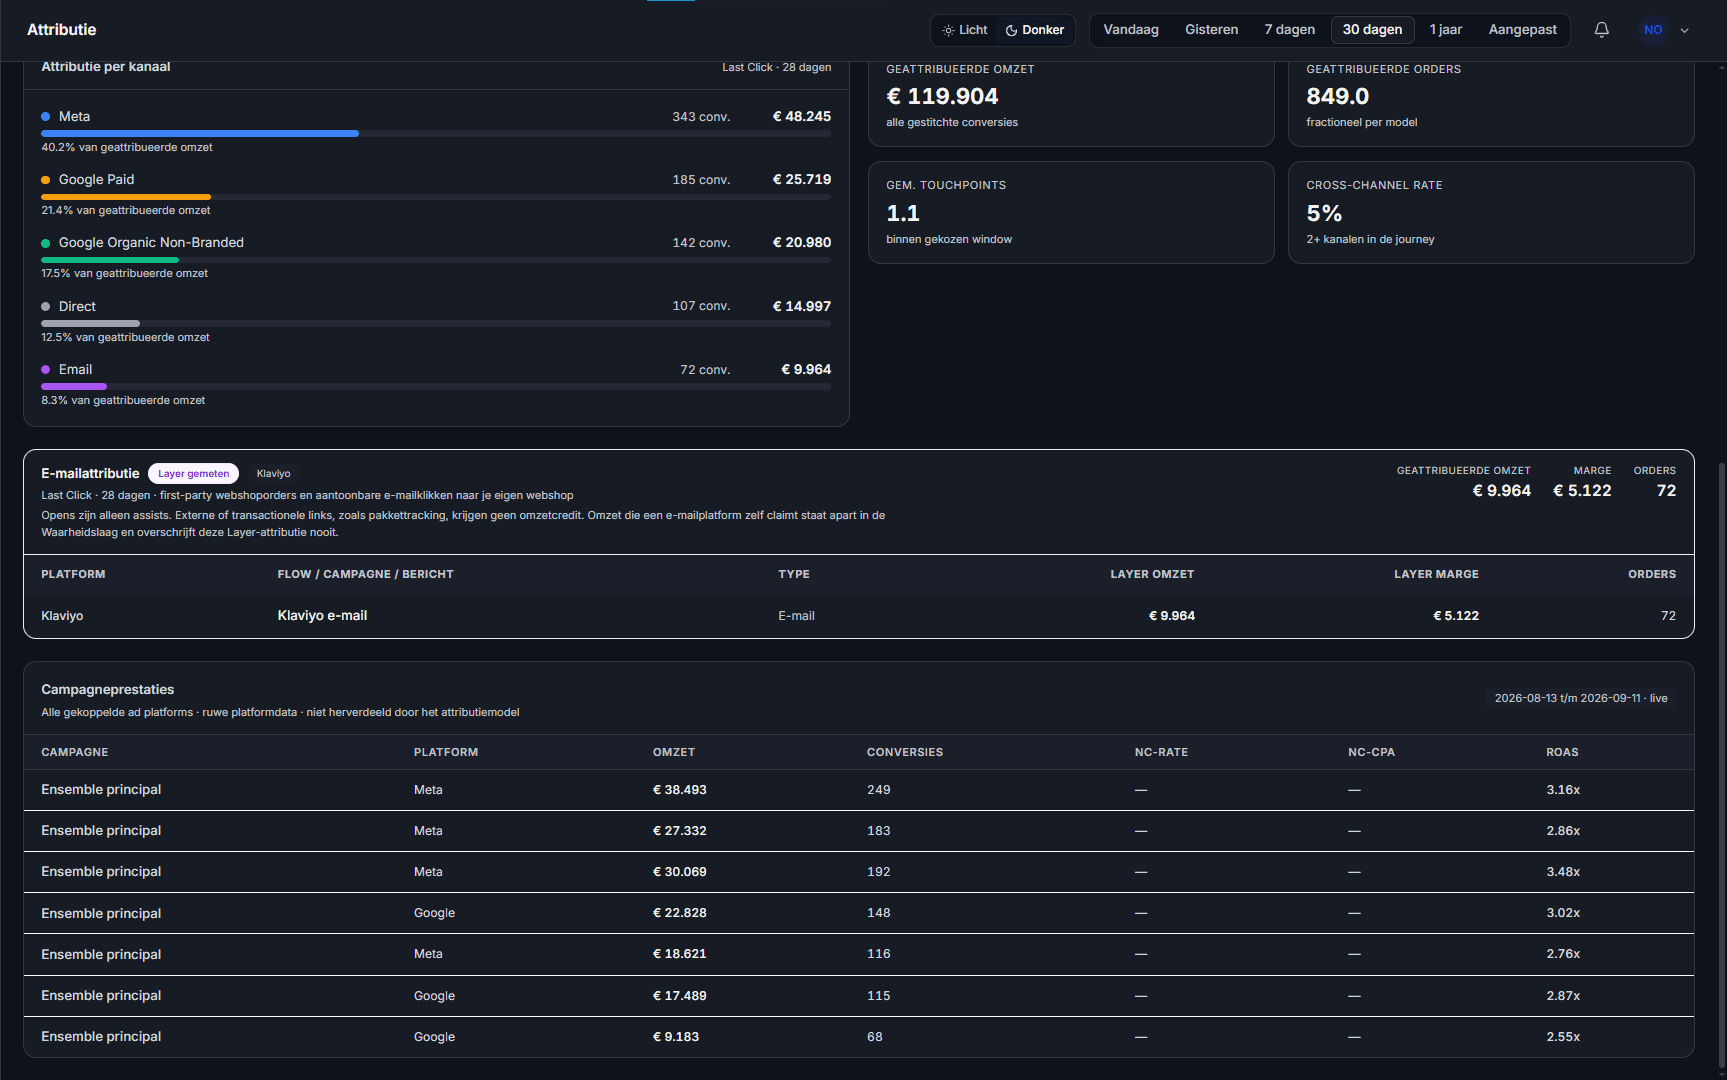
Task: Click the 3.48x ROAS value
Action: pos(1563,872)
